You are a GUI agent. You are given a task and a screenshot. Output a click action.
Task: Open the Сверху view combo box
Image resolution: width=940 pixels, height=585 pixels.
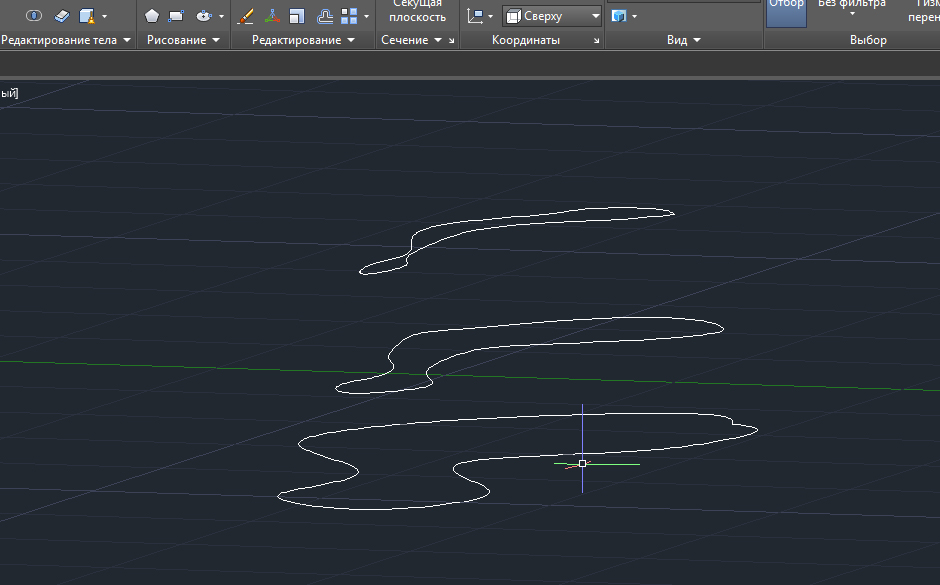552,16
